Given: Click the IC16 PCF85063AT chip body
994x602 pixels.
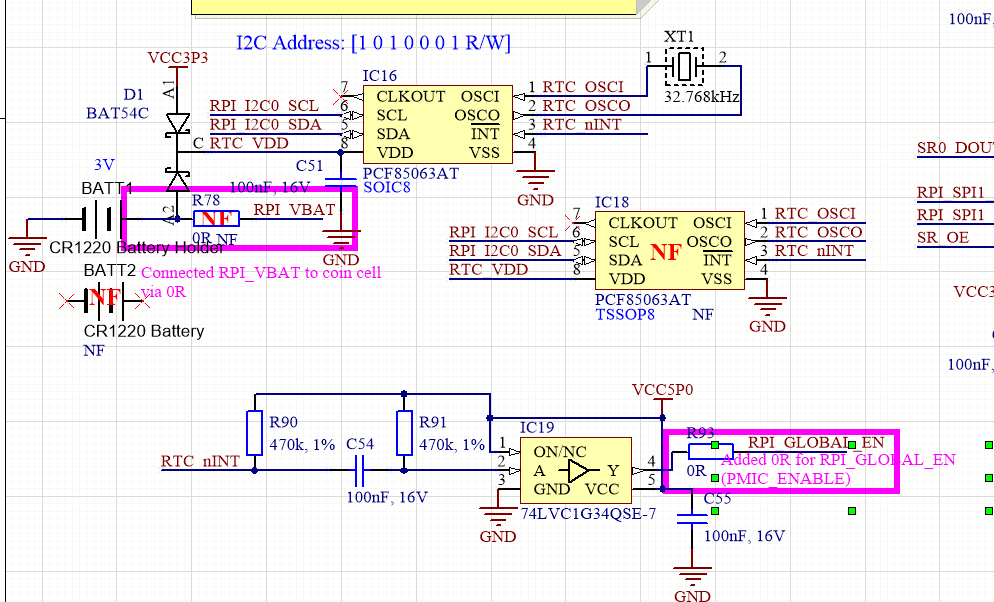Looking at the screenshot, I should [436, 124].
